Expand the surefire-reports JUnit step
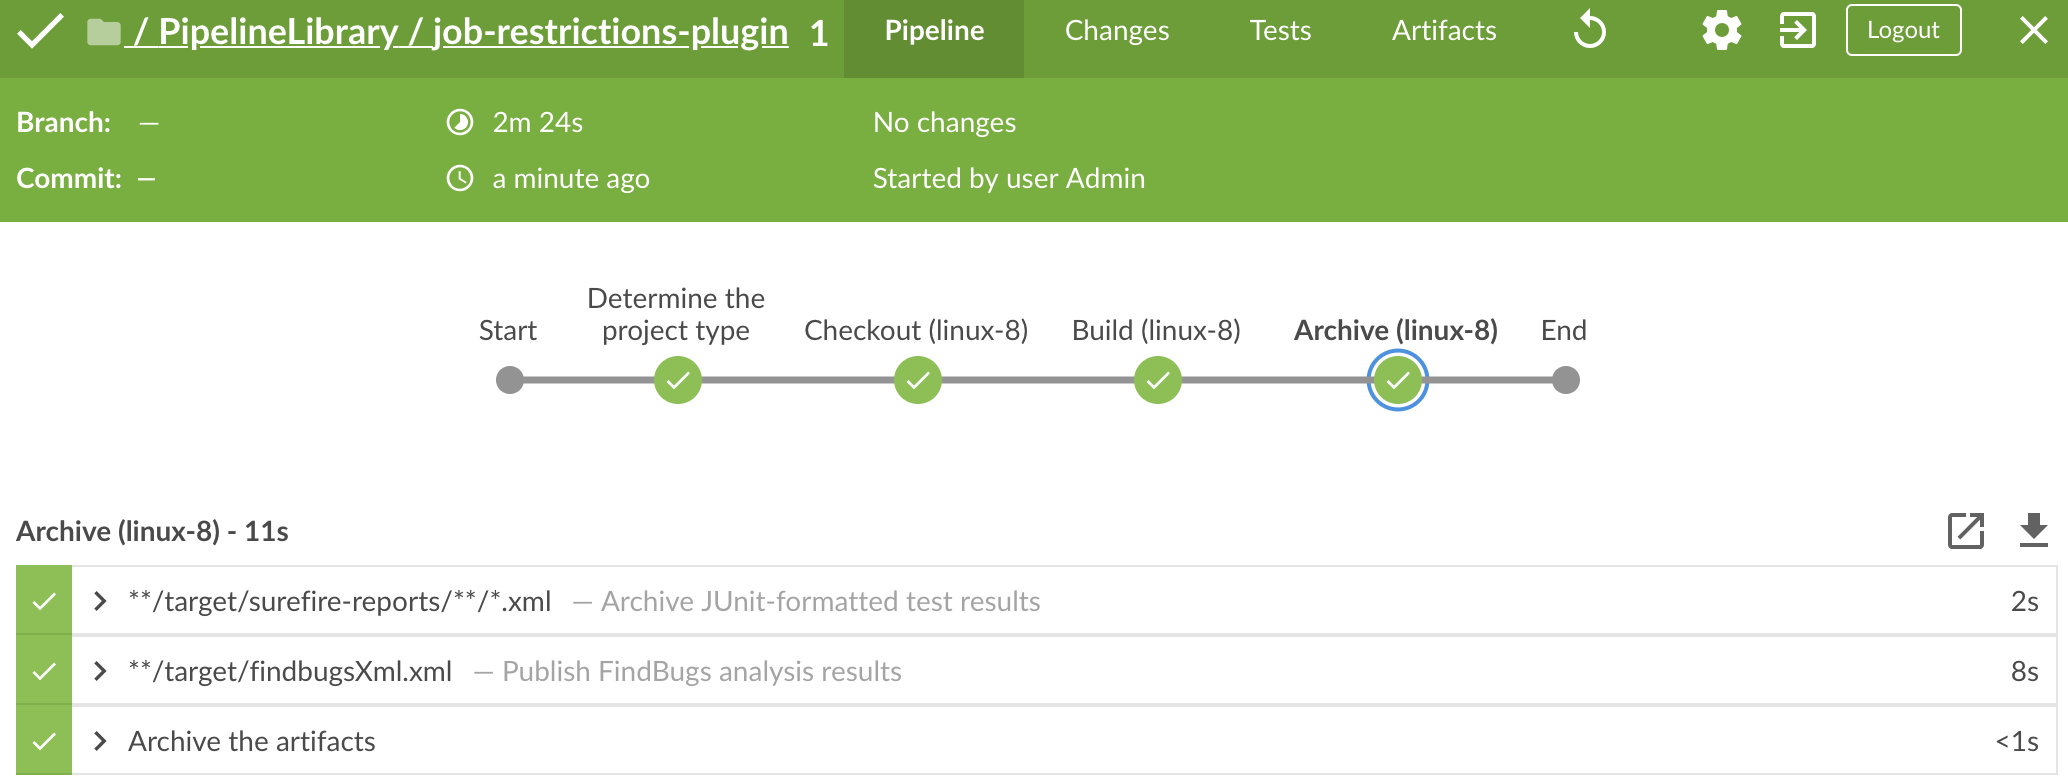This screenshot has width=2068, height=784. (100, 601)
